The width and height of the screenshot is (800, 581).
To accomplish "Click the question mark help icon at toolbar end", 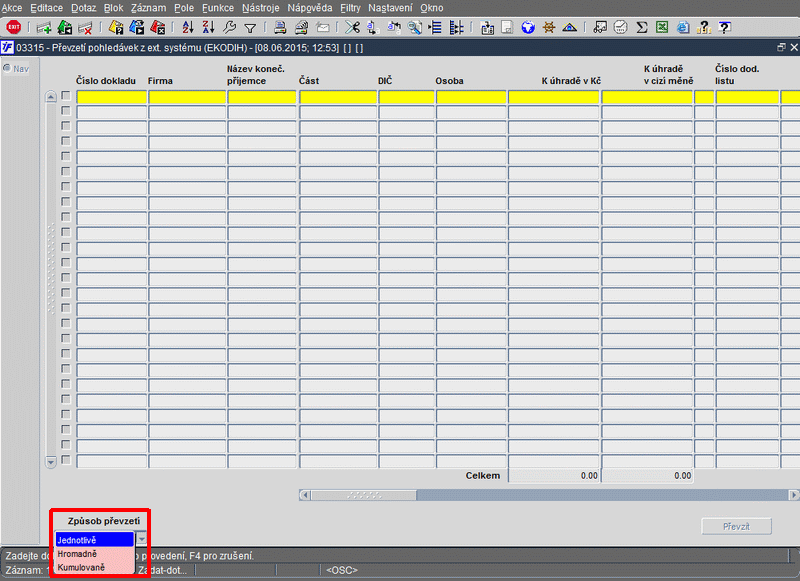I will [x=724, y=28].
